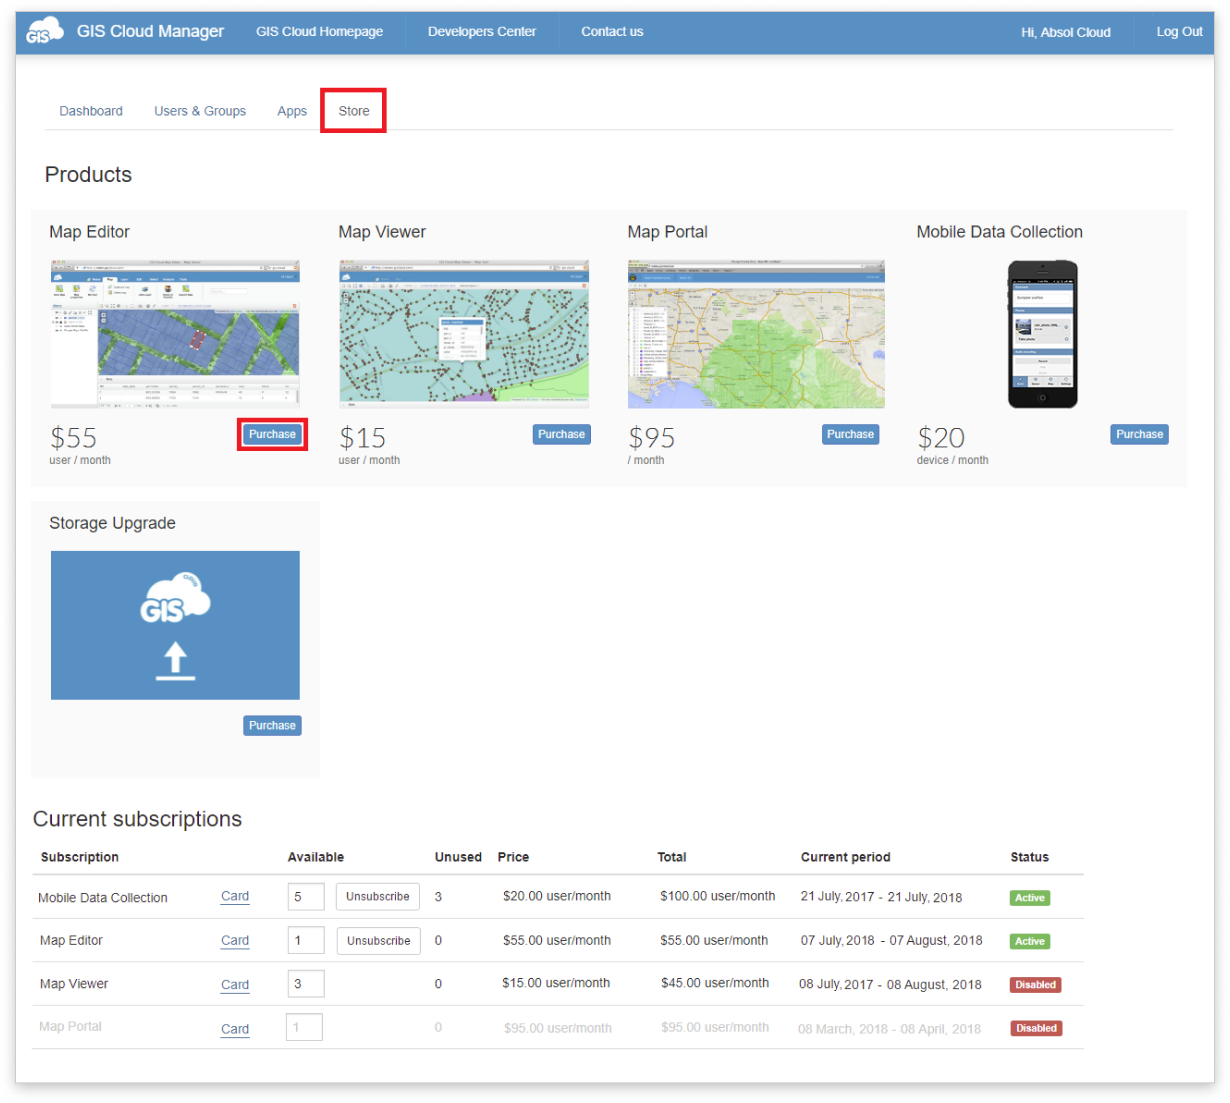Purchase the Map Portal product
The height and width of the screenshot is (1103, 1230).
(x=850, y=434)
